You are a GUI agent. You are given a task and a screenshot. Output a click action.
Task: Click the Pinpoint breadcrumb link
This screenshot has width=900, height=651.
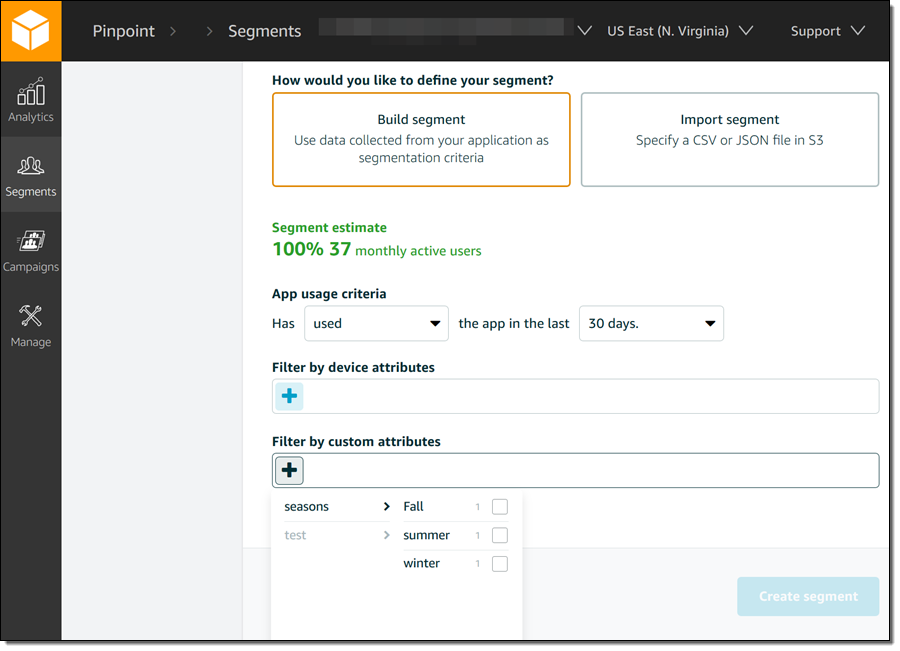coord(123,31)
